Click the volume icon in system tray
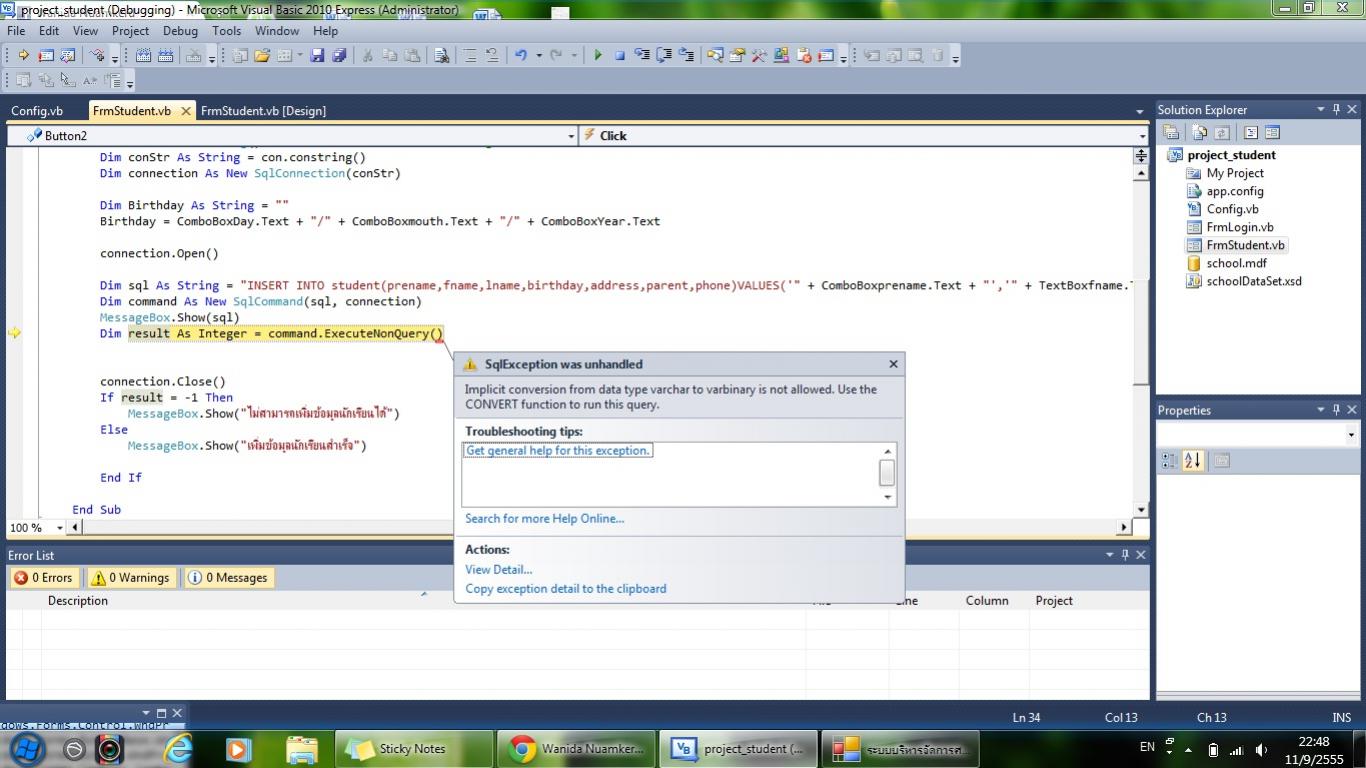 click(1260, 750)
